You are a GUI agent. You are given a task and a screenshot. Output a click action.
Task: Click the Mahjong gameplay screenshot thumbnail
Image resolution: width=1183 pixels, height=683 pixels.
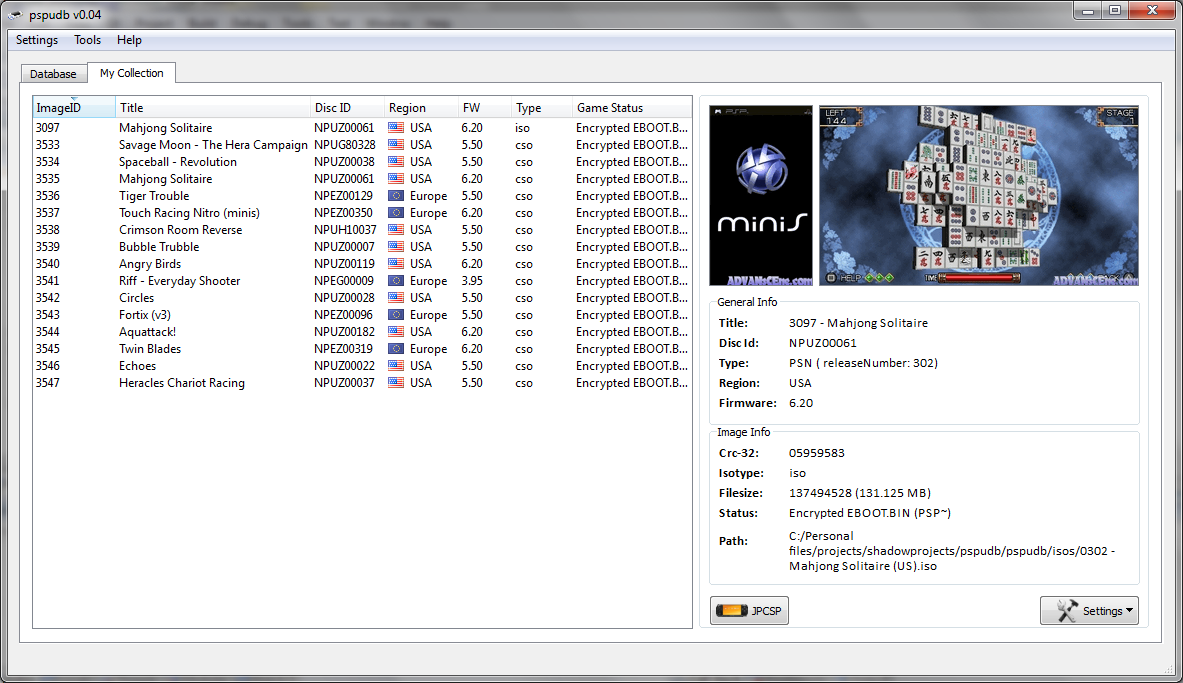[979, 195]
